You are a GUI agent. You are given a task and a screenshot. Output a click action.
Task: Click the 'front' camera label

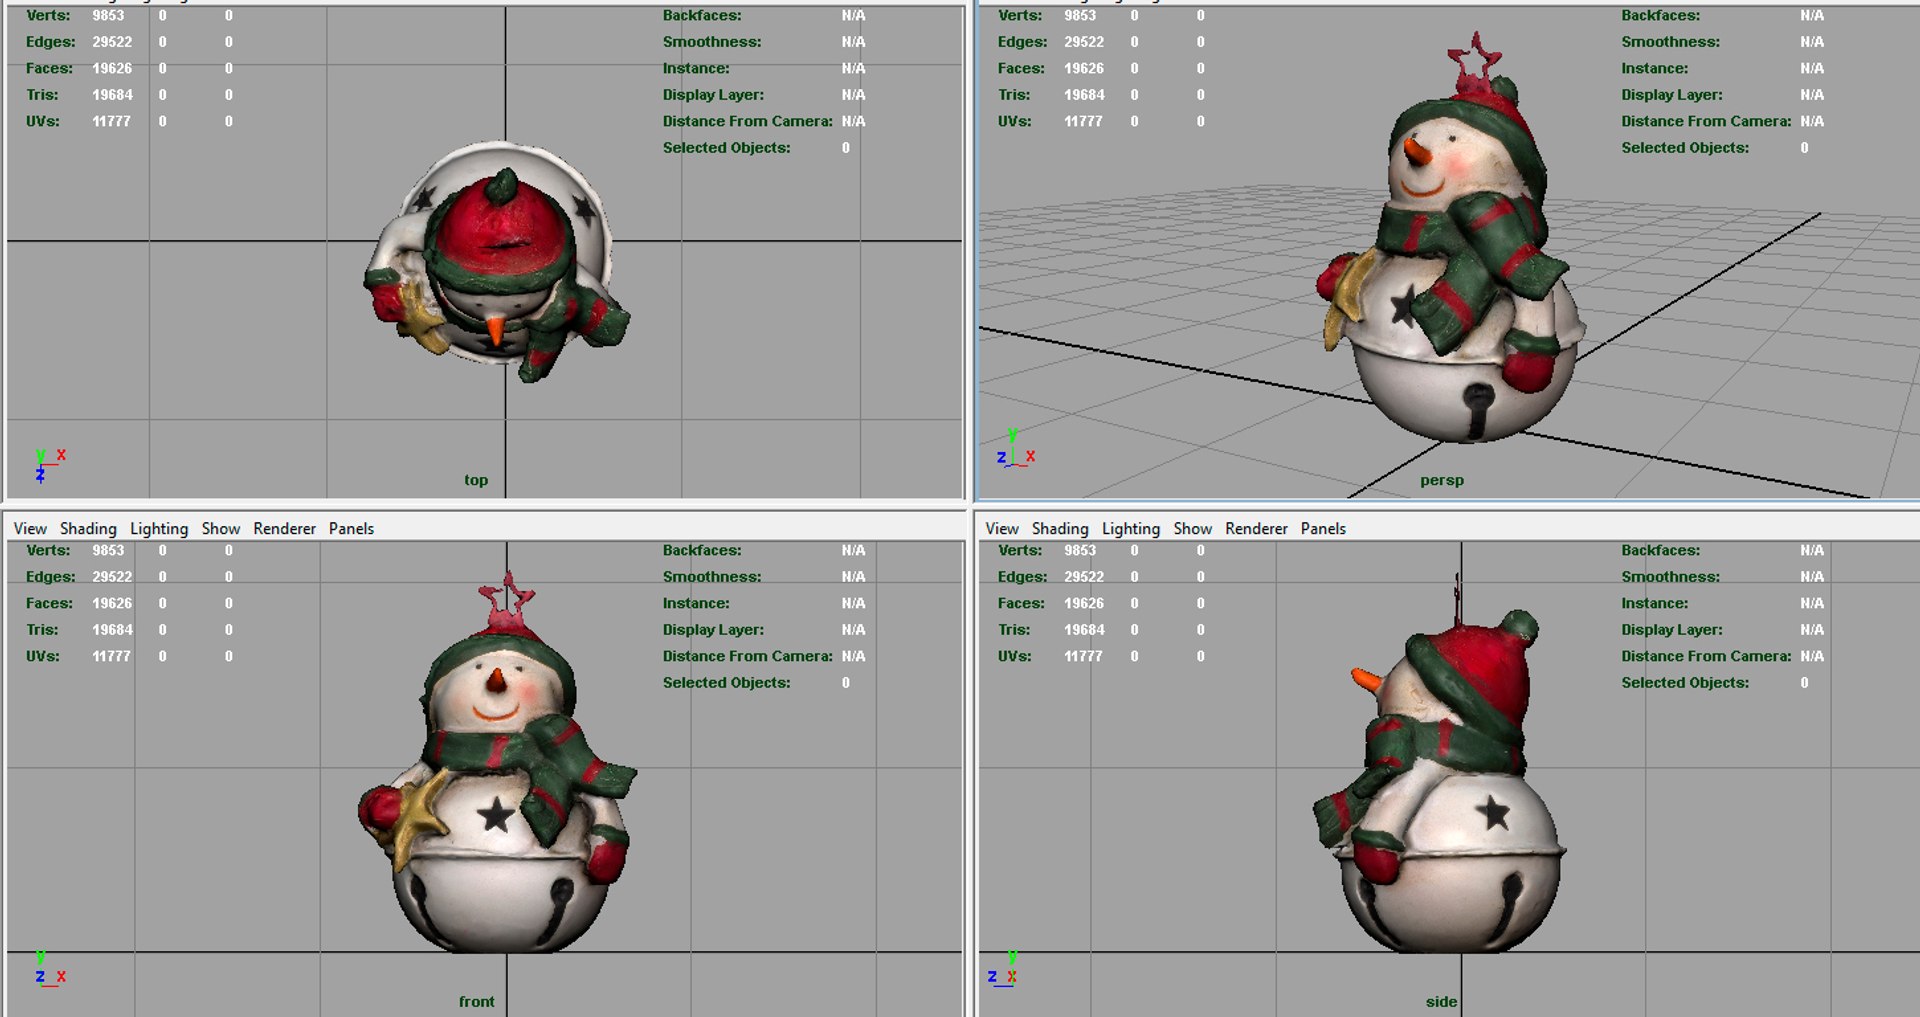click(x=477, y=1001)
